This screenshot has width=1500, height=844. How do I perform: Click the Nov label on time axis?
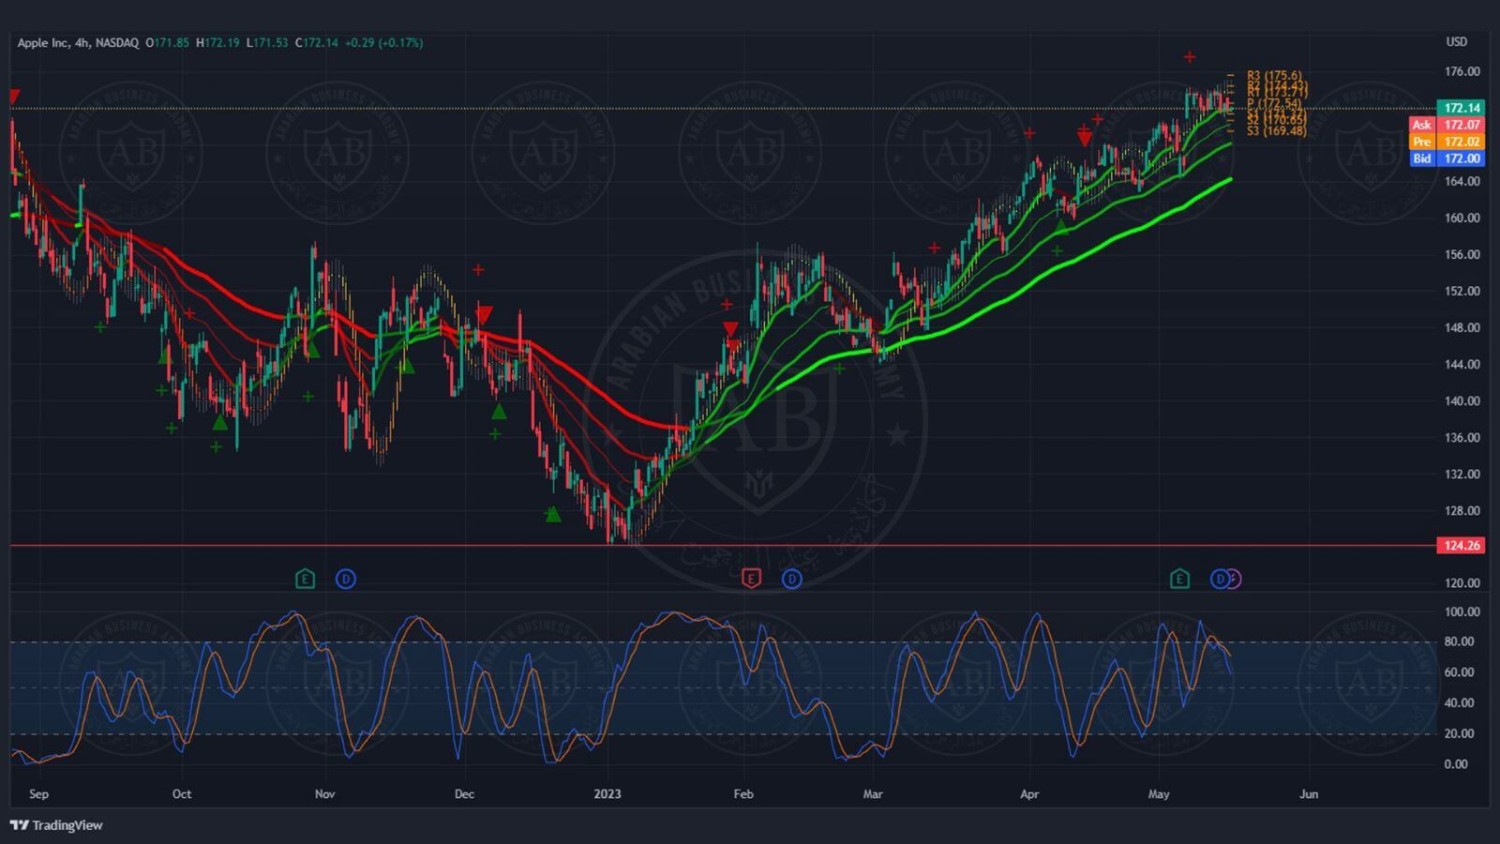pyautogui.click(x=325, y=794)
